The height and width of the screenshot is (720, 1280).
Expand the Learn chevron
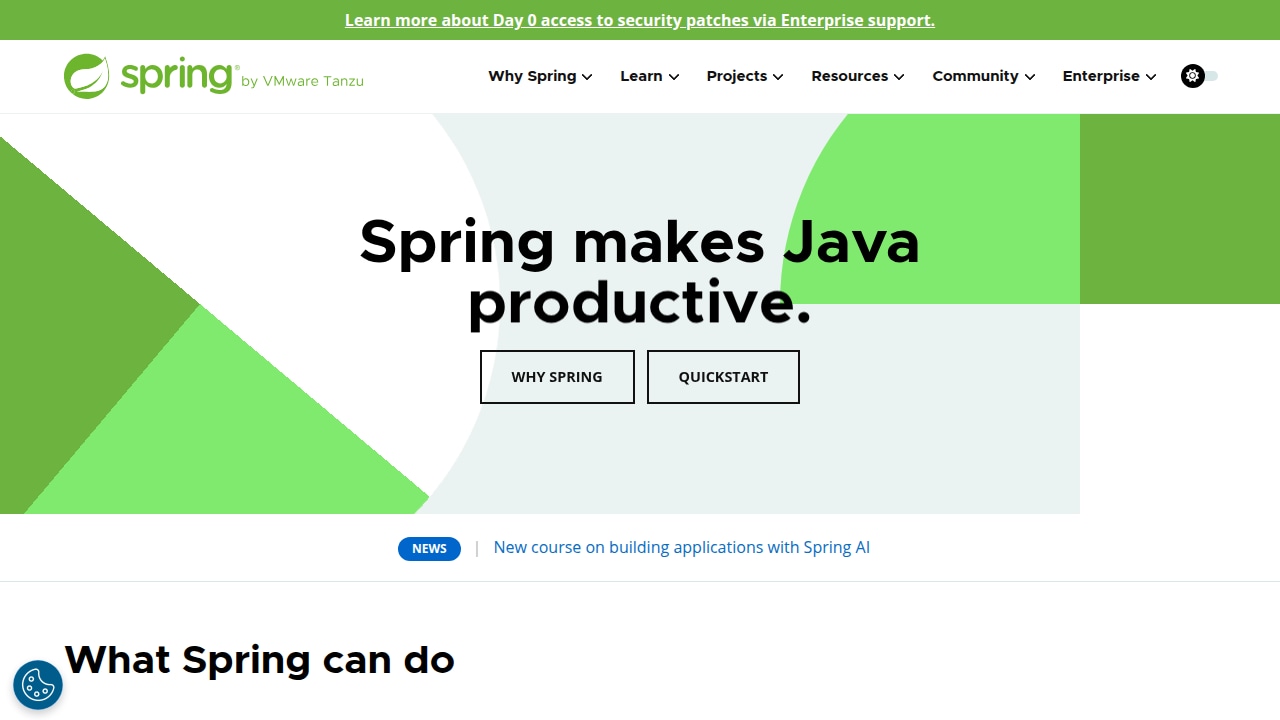(x=674, y=77)
